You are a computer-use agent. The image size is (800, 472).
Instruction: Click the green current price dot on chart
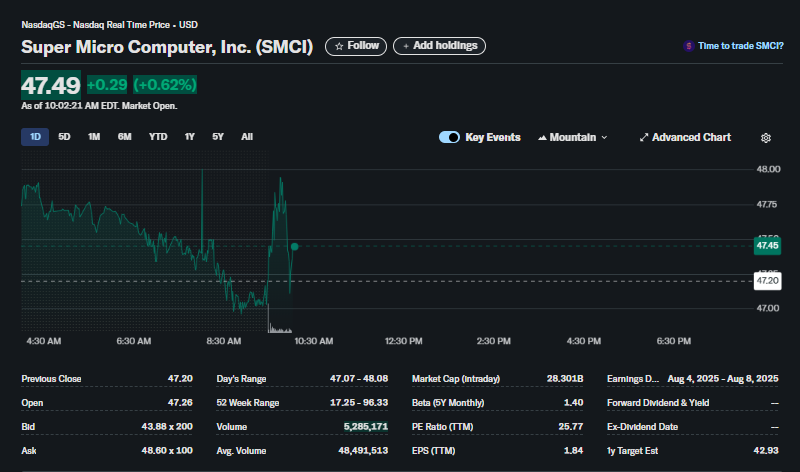point(294,247)
